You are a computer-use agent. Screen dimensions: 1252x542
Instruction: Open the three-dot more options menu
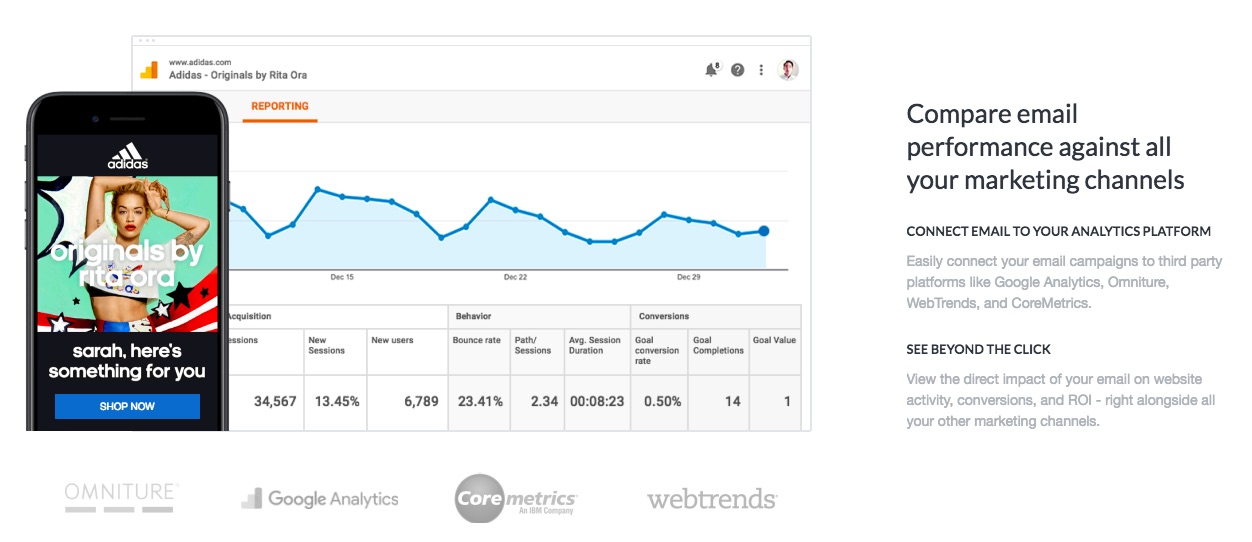click(x=761, y=70)
